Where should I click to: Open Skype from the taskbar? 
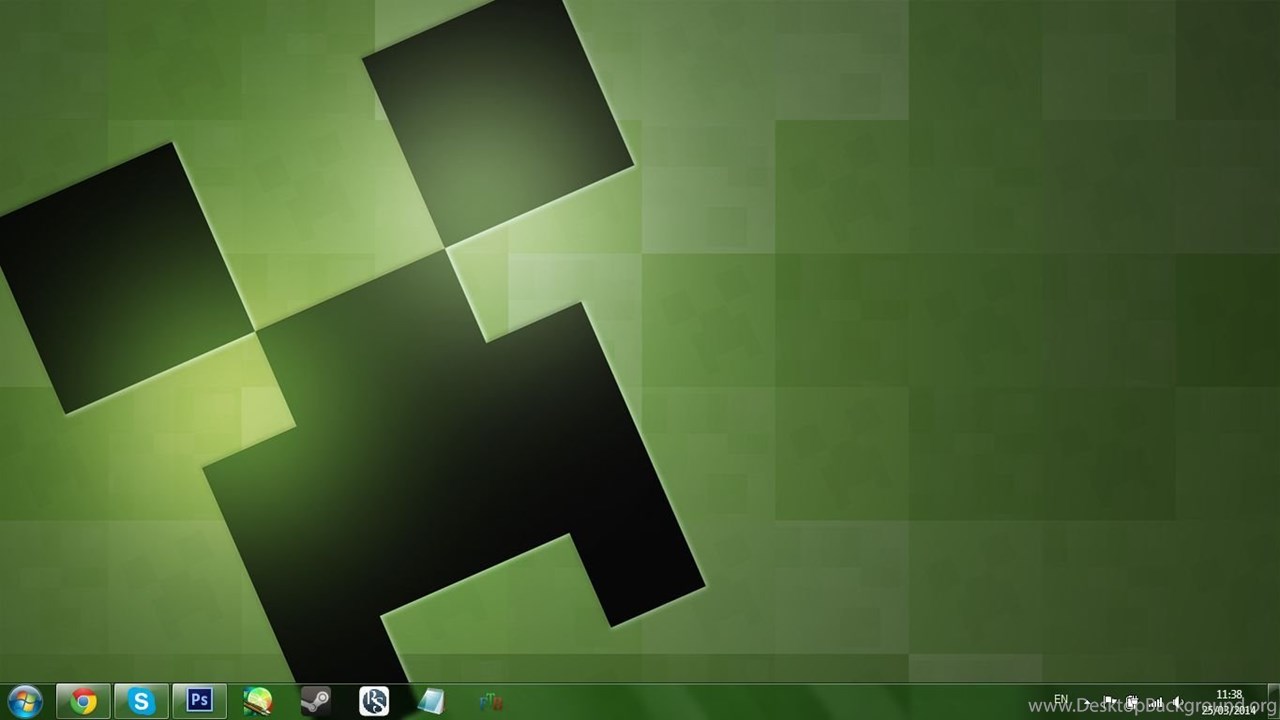pyautogui.click(x=141, y=701)
